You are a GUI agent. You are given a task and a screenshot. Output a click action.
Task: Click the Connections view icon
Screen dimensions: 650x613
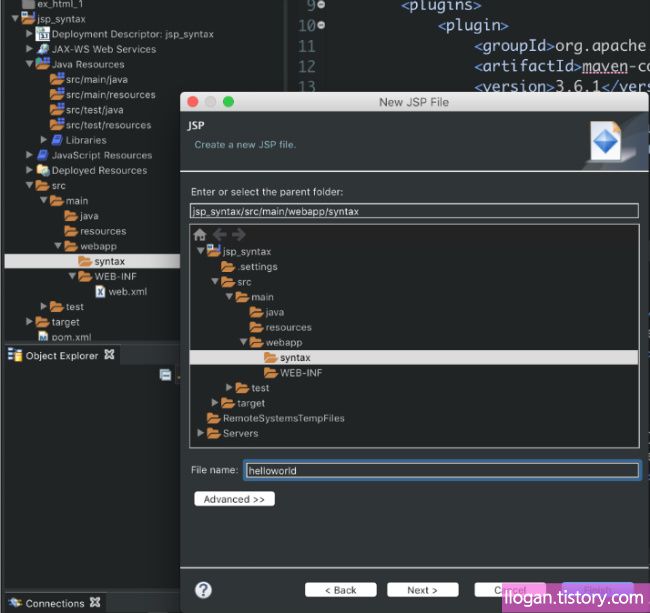[x=15, y=603]
